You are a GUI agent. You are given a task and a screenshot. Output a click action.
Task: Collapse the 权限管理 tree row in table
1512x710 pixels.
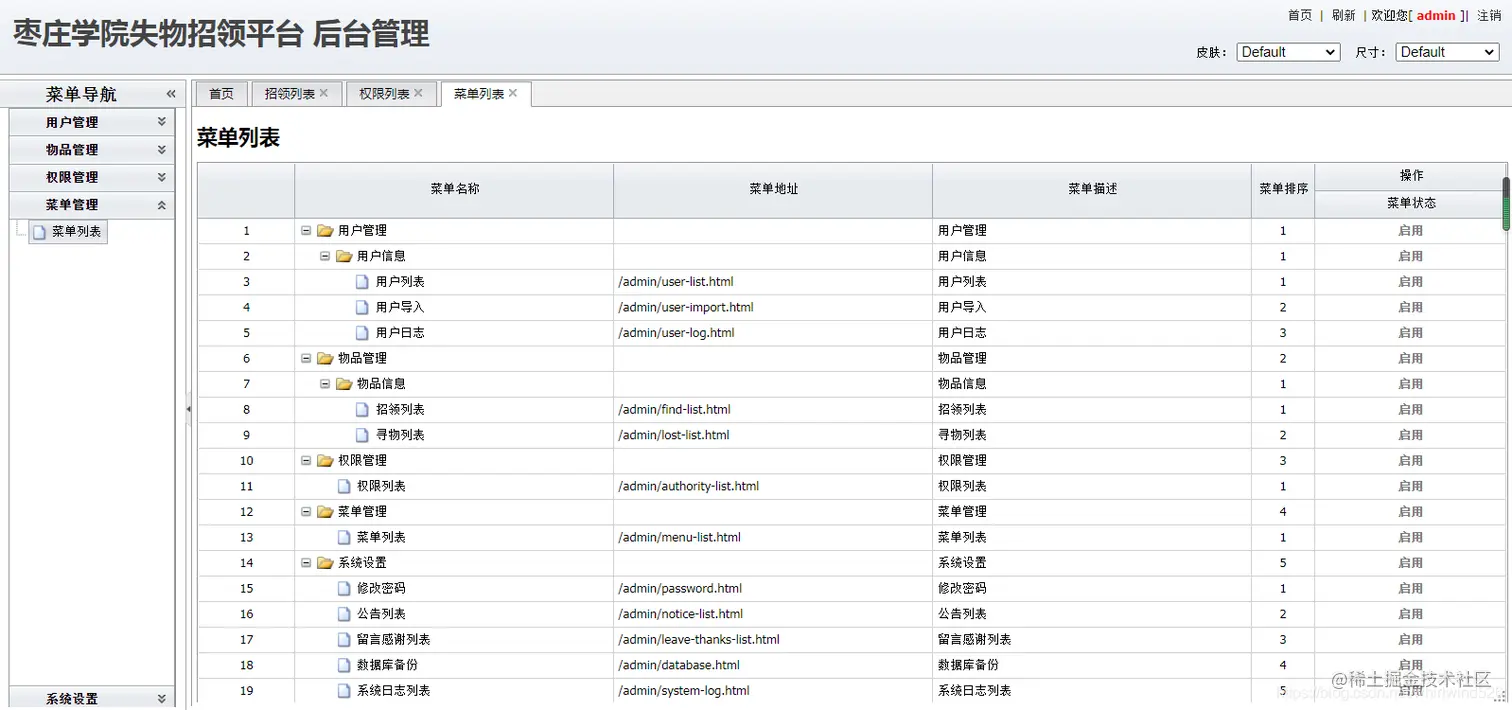coord(306,460)
